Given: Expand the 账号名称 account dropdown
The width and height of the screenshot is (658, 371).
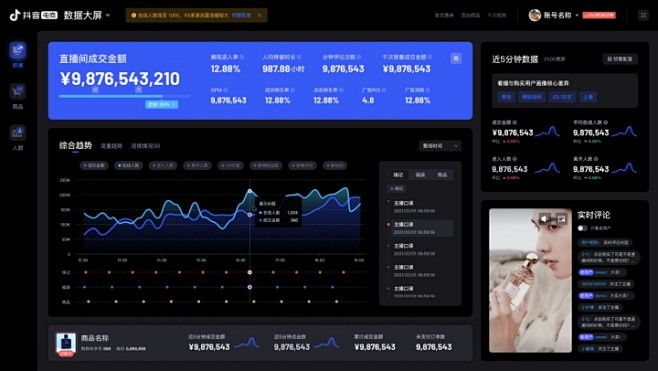Looking at the screenshot, I should coord(577,16).
